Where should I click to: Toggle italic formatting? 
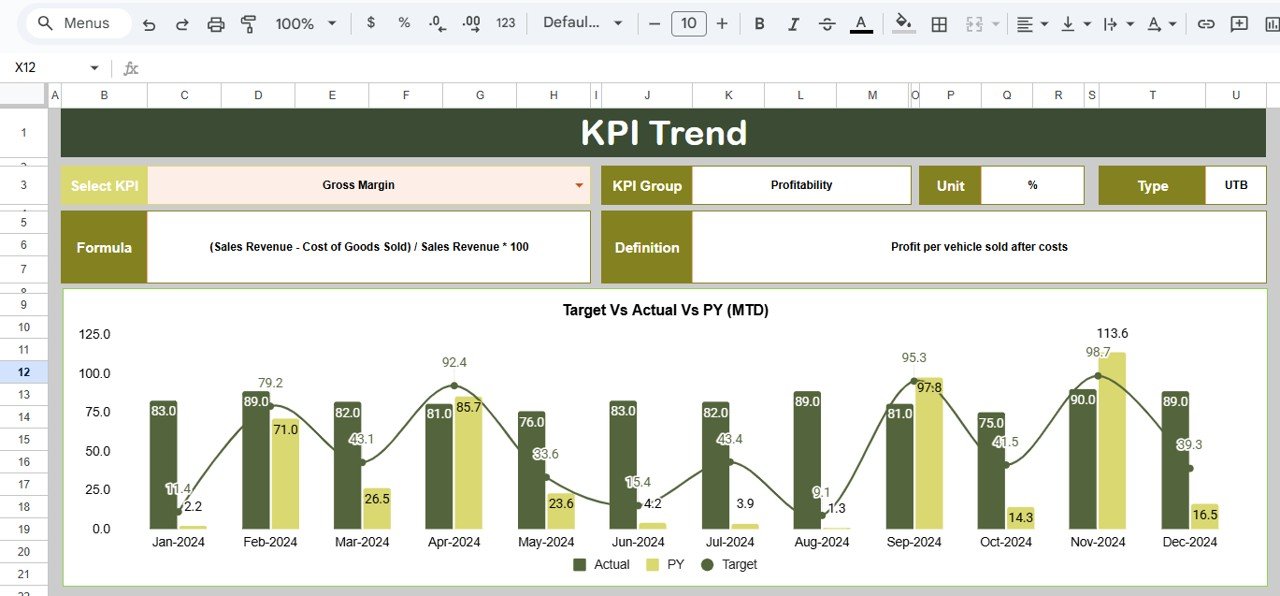(x=793, y=23)
